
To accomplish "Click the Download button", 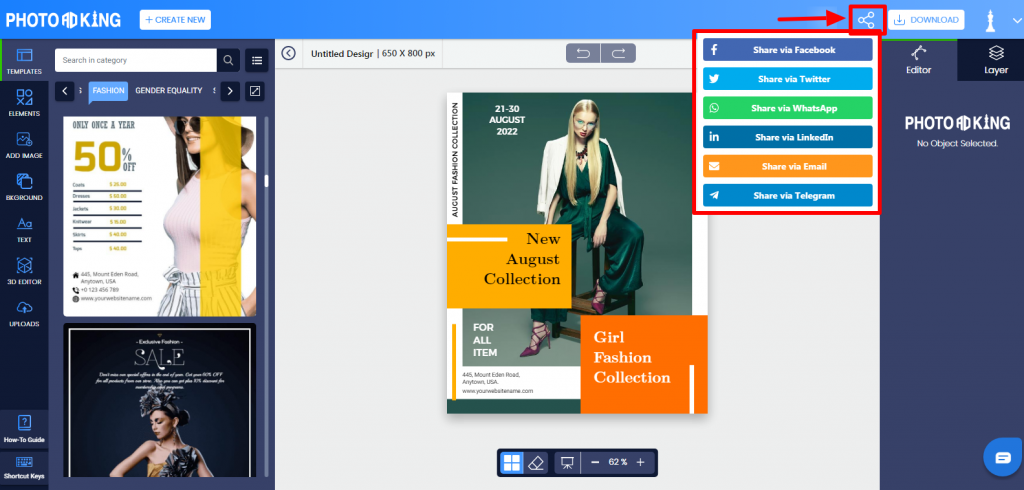I will tap(926, 20).
